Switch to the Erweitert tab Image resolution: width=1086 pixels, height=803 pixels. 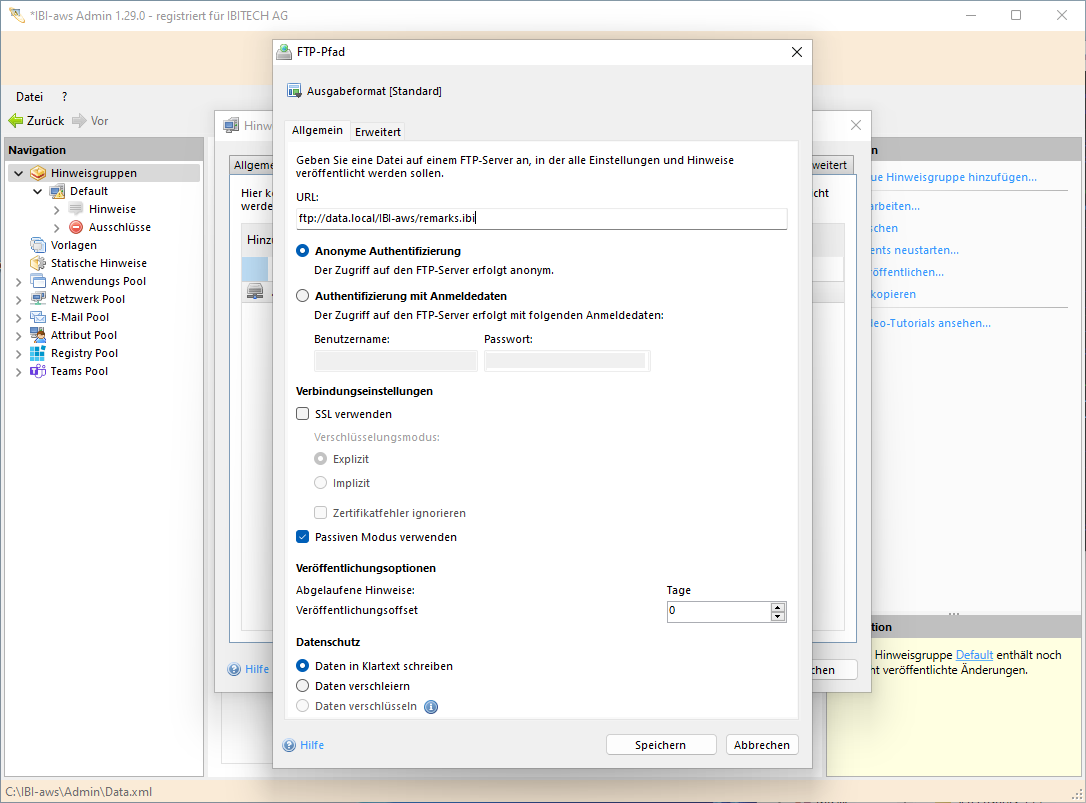[x=378, y=132]
